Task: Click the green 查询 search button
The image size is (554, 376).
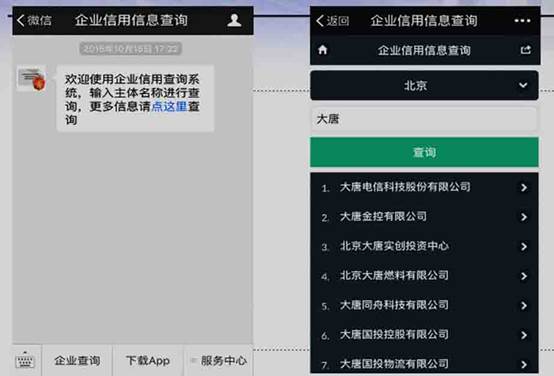Action: [424, 152]
